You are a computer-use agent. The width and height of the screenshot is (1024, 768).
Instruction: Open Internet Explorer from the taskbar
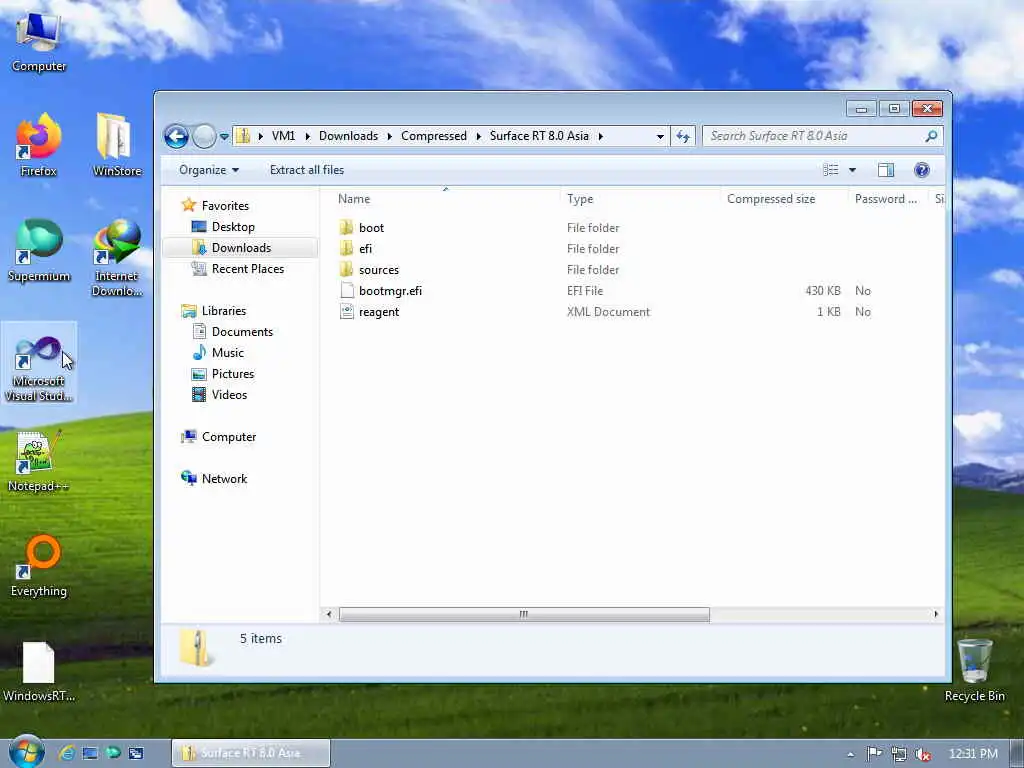pyautogui.click(x=66, y=753)
